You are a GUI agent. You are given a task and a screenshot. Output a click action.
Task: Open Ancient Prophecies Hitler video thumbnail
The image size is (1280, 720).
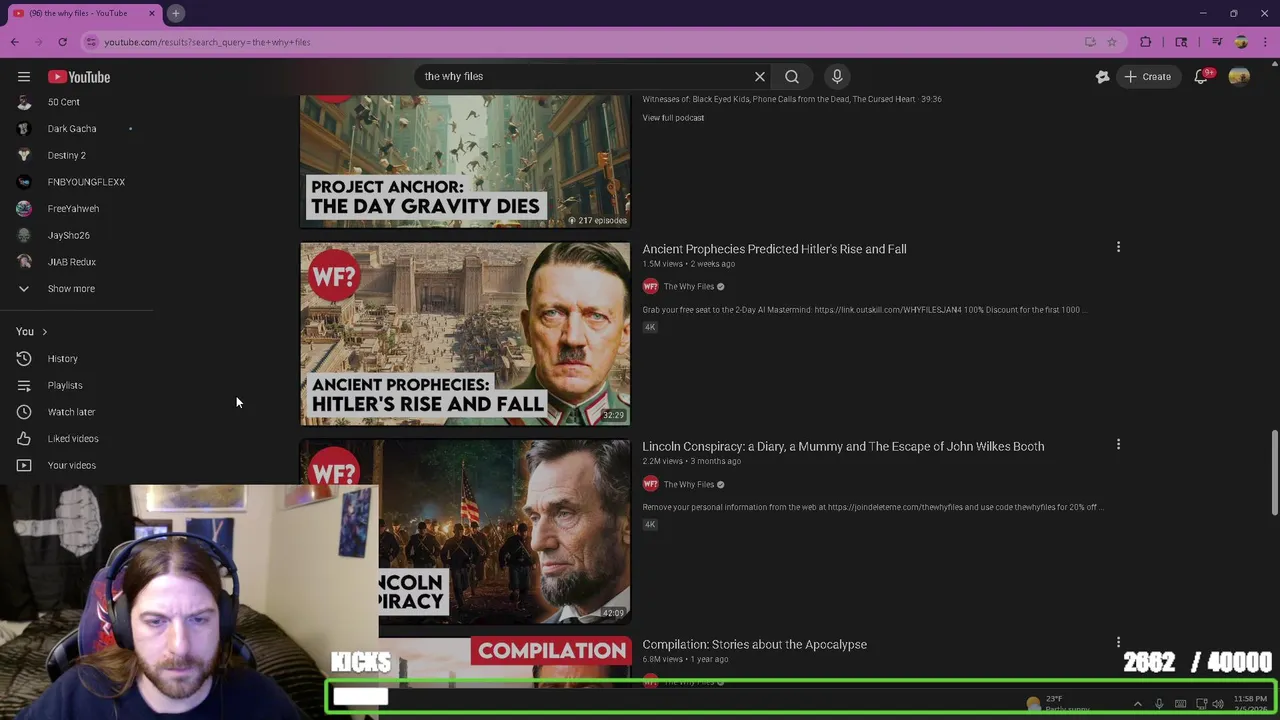(465, 334)
